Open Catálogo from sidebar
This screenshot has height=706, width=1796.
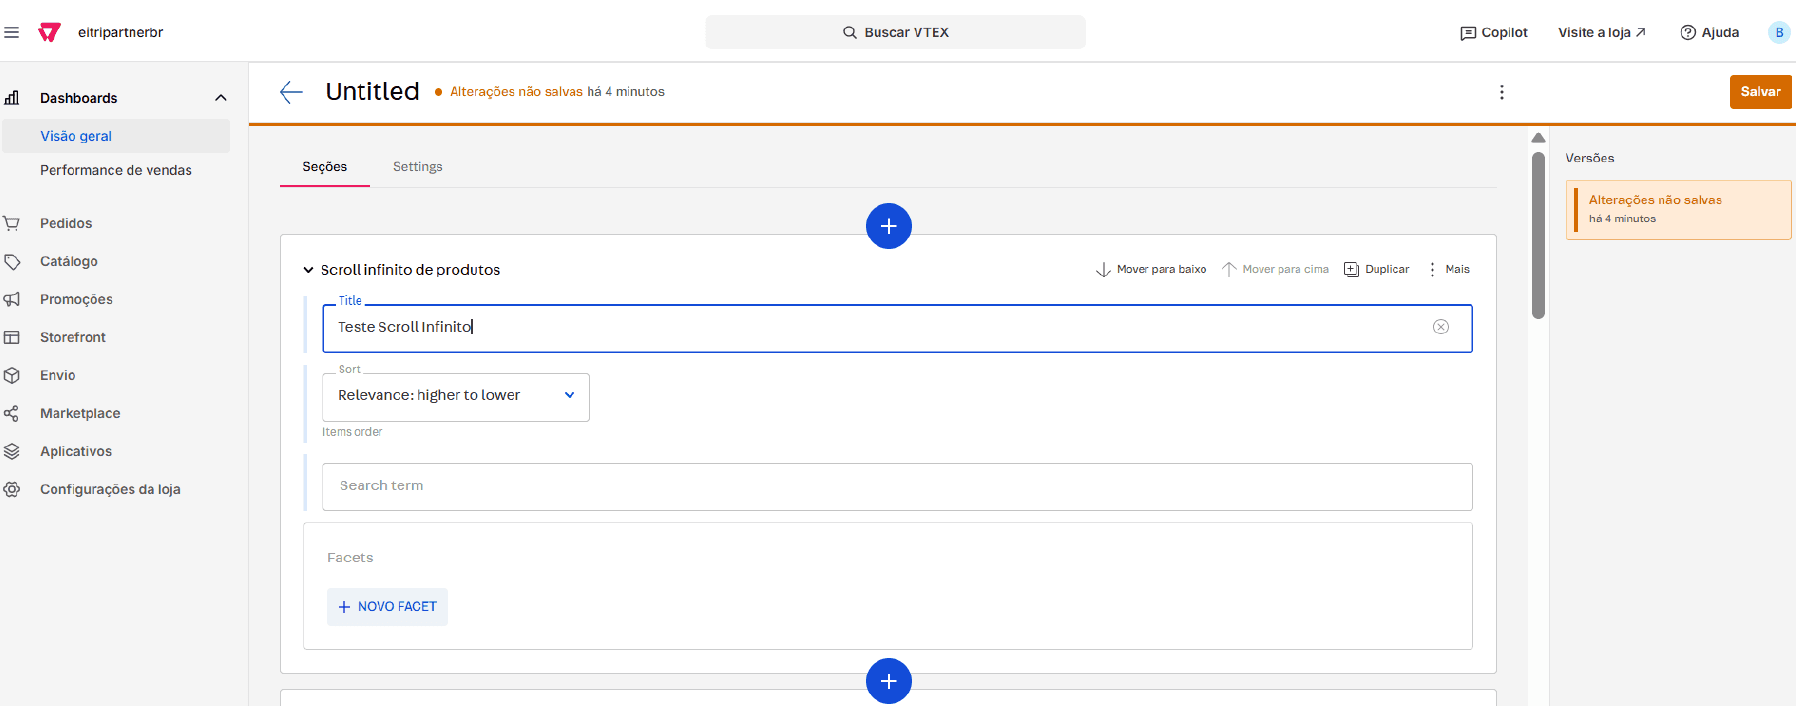click(x=69, y=261)
